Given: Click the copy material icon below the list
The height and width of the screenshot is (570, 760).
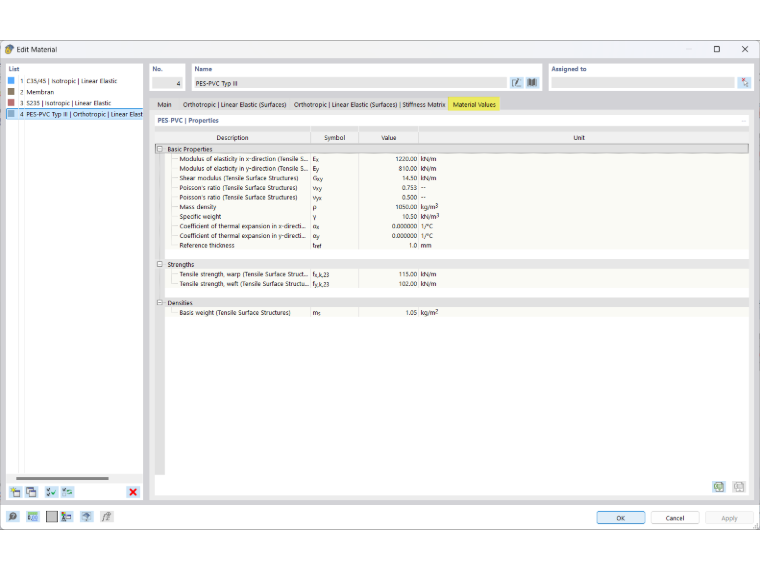Looking at the screenshot, I should [32, 492].
